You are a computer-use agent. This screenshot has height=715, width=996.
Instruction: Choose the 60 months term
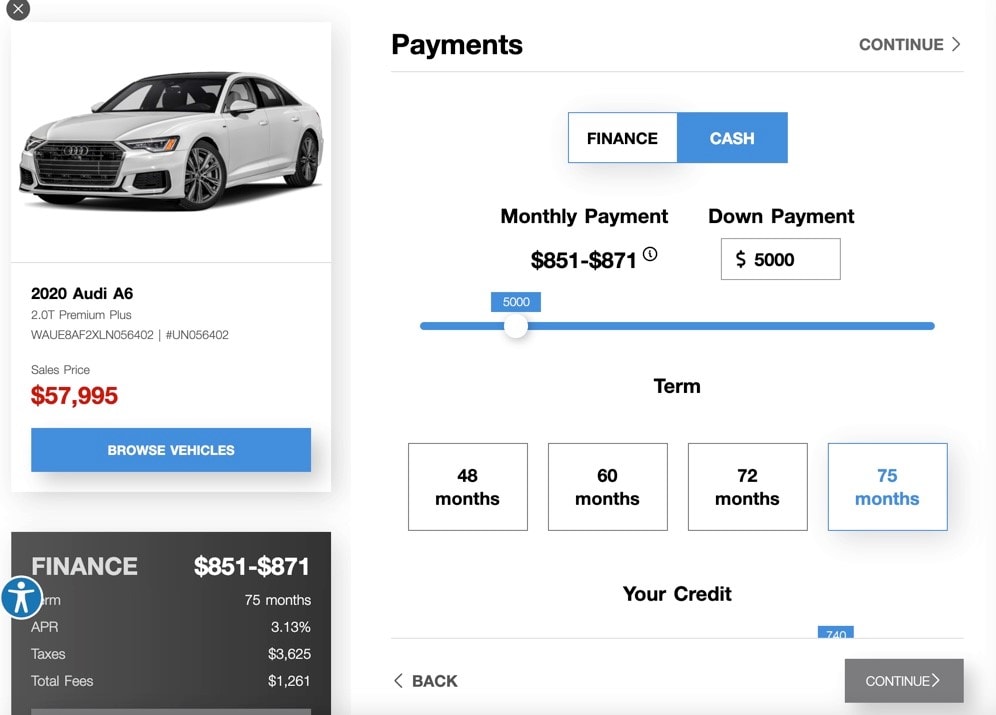pyautogui.click(x=607, y=487)
